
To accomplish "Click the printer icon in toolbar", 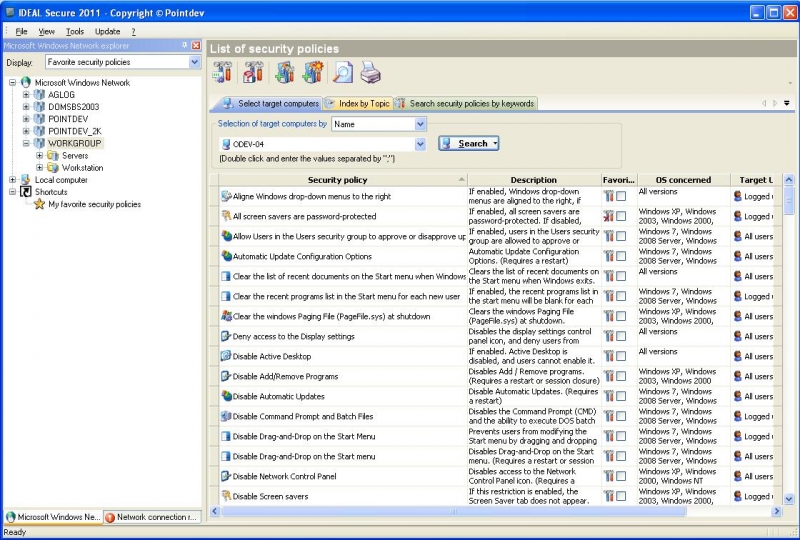I will click(370, 72).
